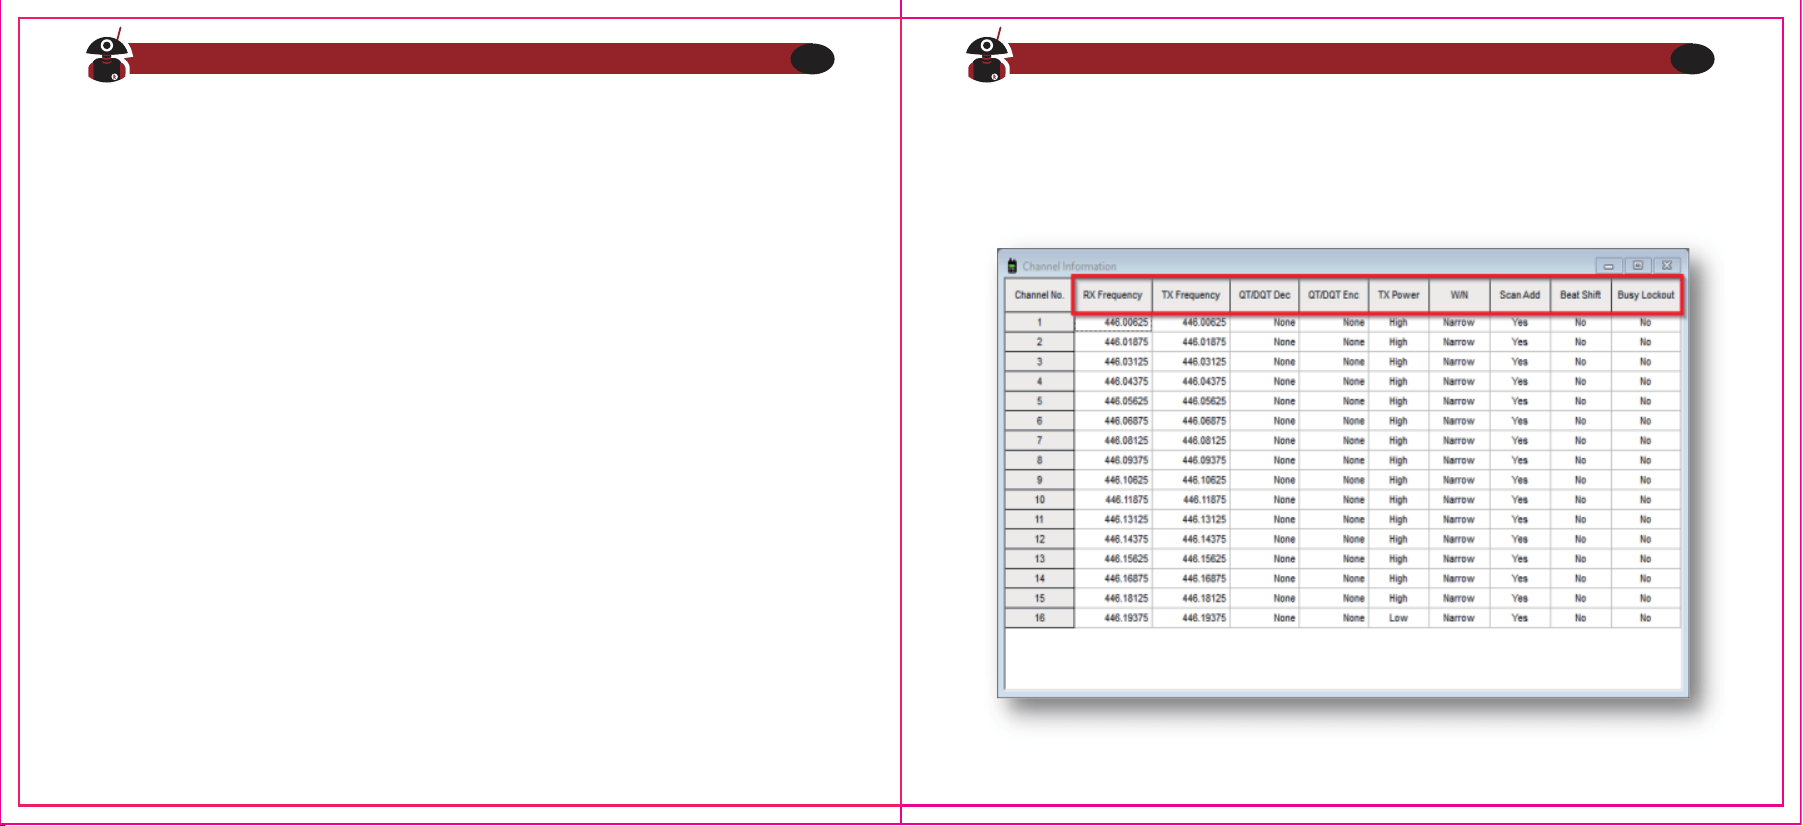Select RX Frequency cell 446.11875 of channel 10
Image resolution: width=1803 pixels, height=826 pixels.
[x=1113, y=499]
